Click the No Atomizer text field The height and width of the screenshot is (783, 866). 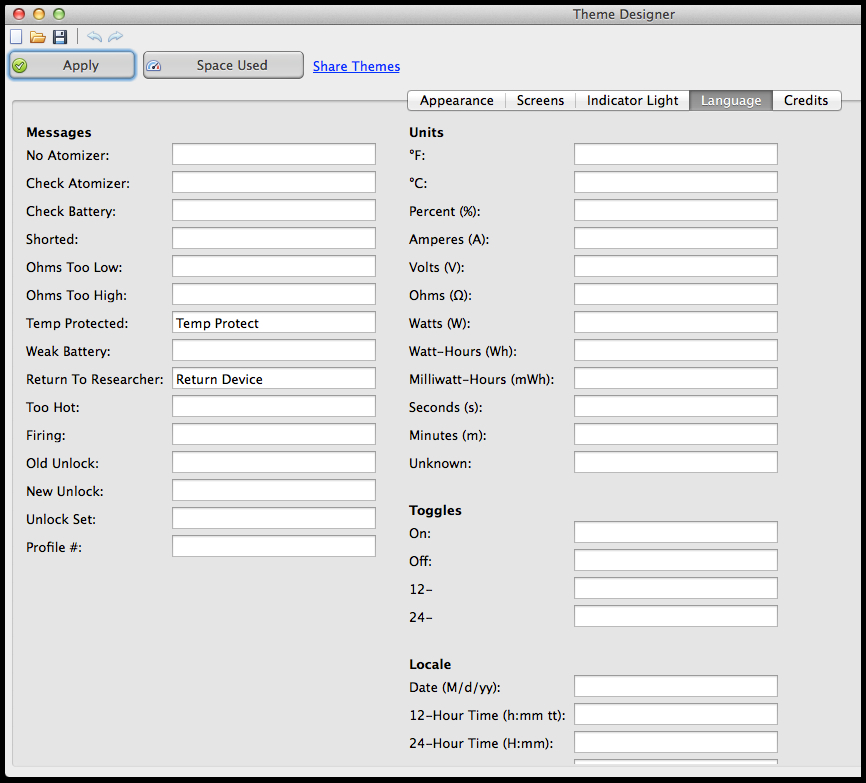click(273, 154)
